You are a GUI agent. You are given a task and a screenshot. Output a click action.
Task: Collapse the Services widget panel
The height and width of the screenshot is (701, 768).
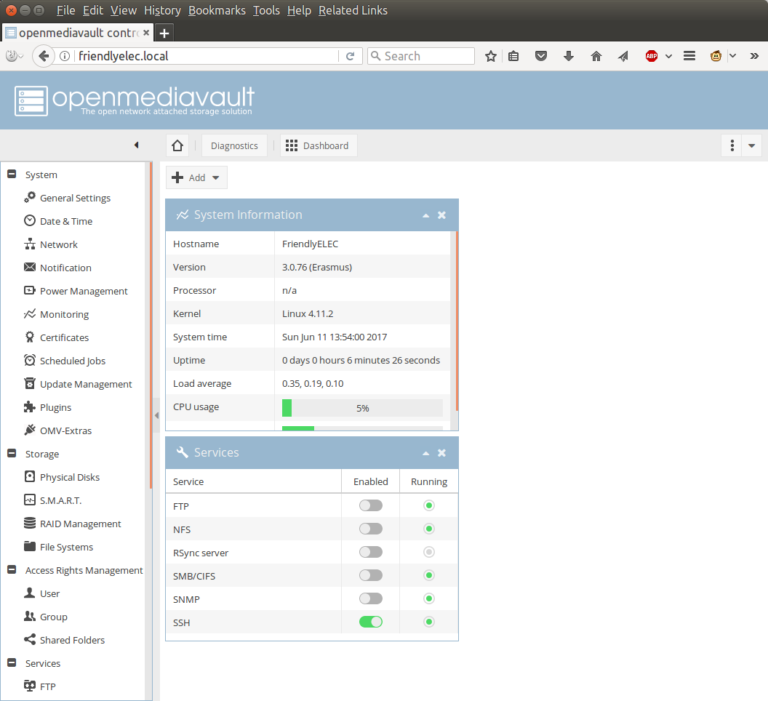pyautogui.click(x=426, y=454)
